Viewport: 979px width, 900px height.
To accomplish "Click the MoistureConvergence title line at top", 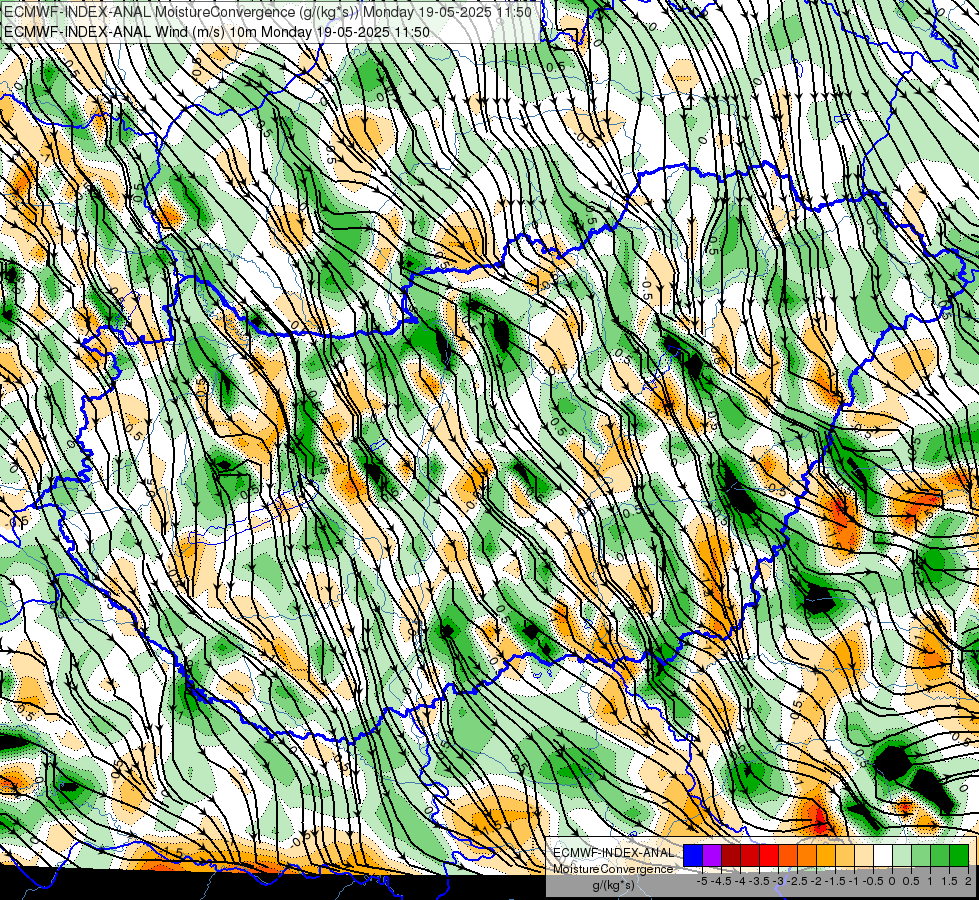I will point(268,12).
